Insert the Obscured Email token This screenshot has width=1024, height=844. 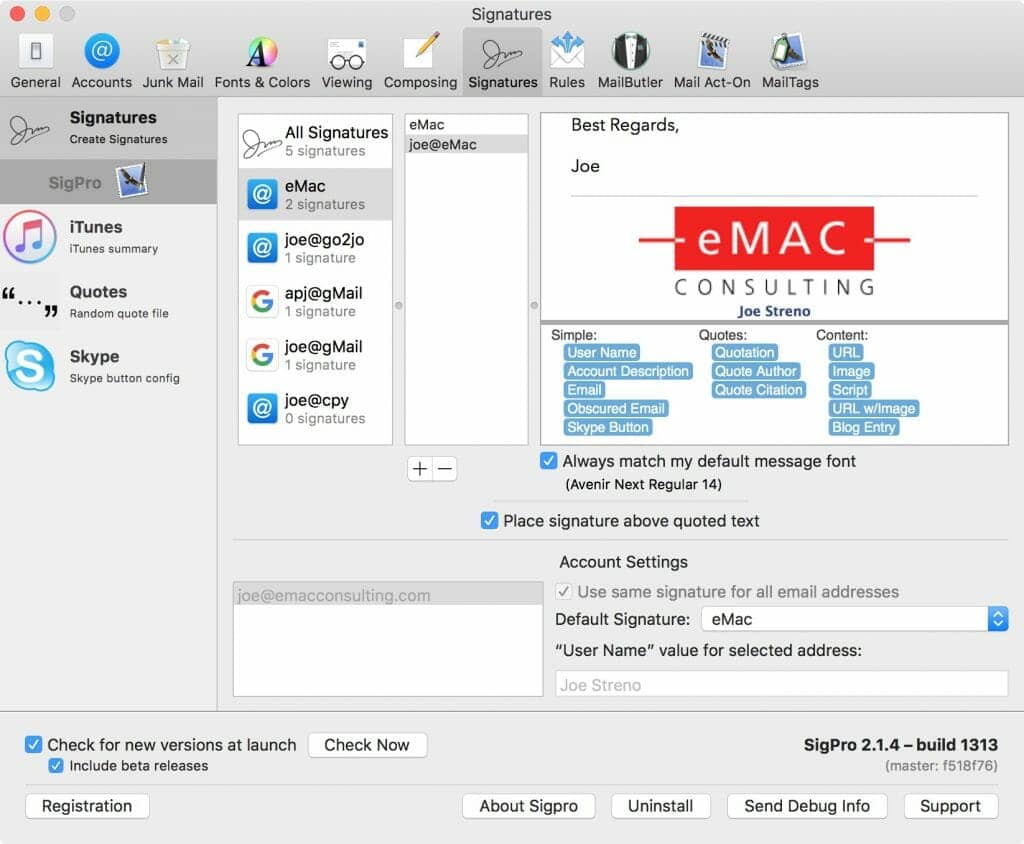pos(616,408)
